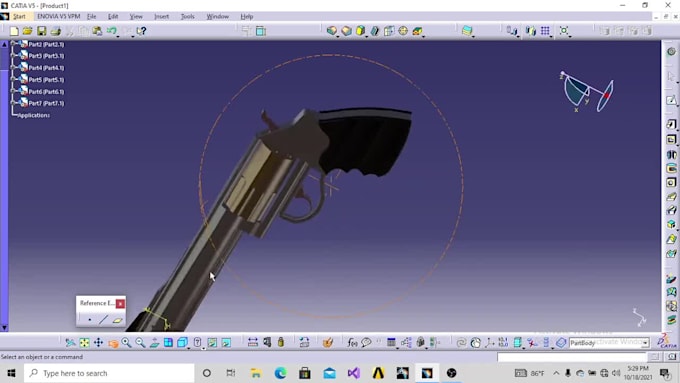Click the Print icon in the toolbar
Image resolution: width=680 pixels, height=383 pixels.
(x=56, y=31)
